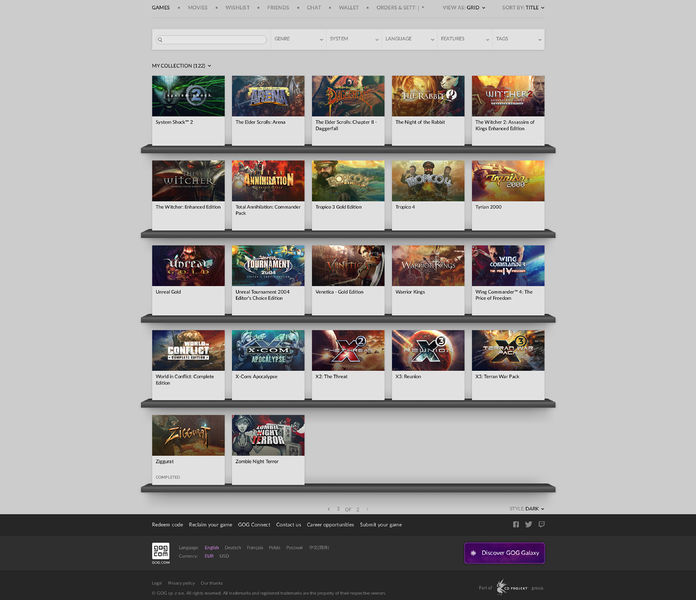Open the Our thanks footer link

(x=212, y=583)
